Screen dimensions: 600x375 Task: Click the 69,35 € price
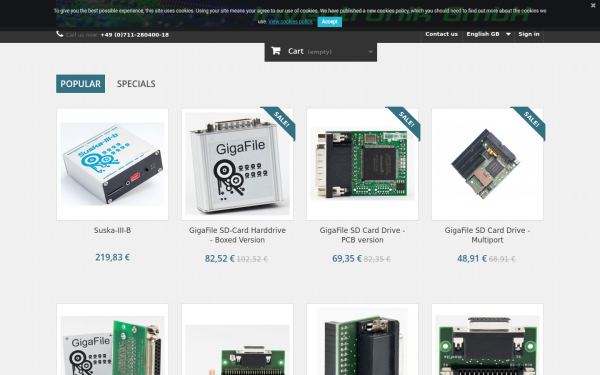[347, 259]
